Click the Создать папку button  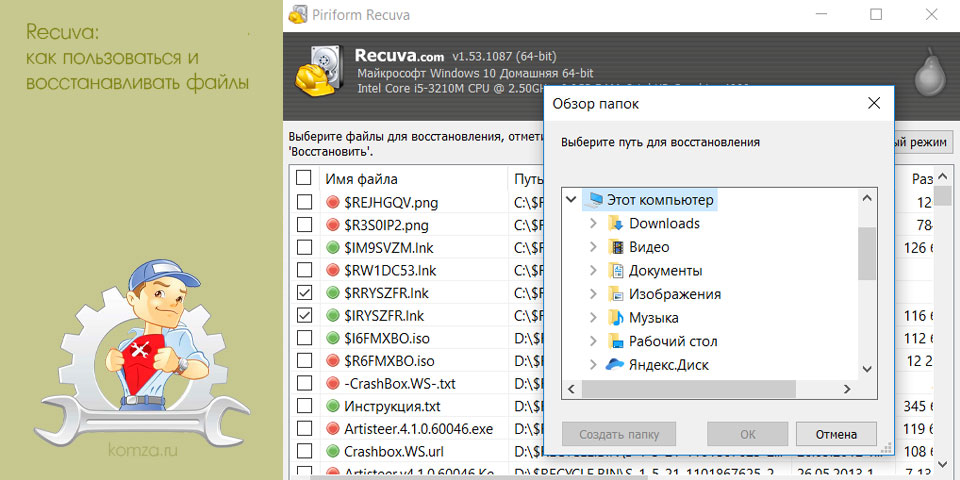click(619, 435)
